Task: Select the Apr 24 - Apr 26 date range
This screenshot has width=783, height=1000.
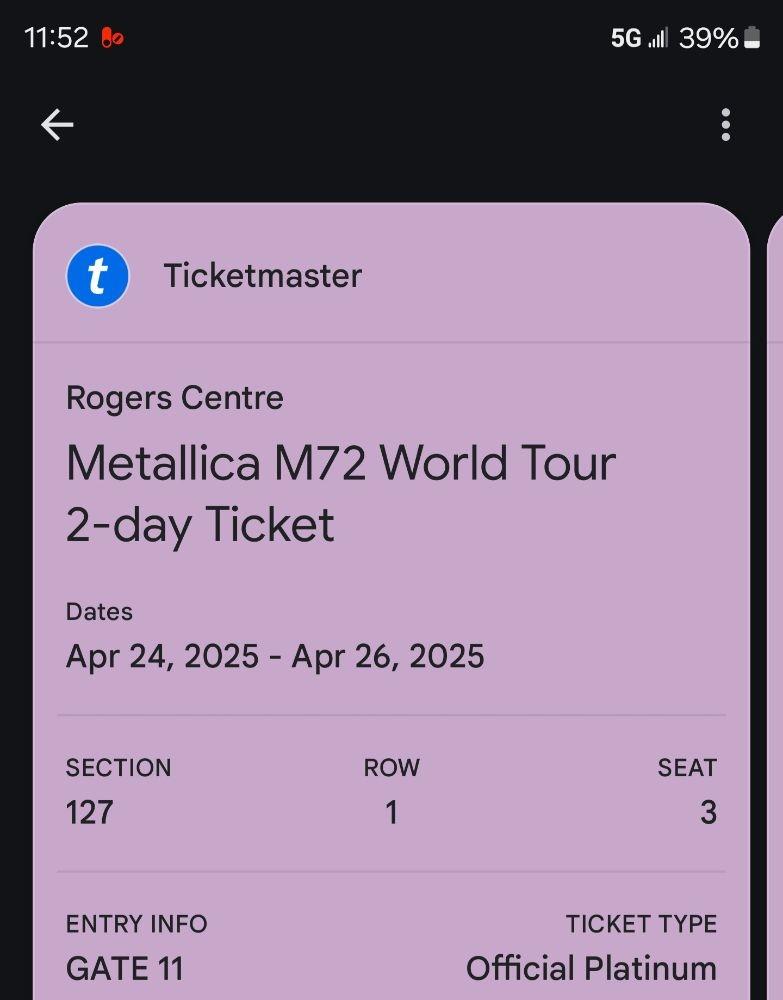Action: pyautogui.click(x=275, y=657)
